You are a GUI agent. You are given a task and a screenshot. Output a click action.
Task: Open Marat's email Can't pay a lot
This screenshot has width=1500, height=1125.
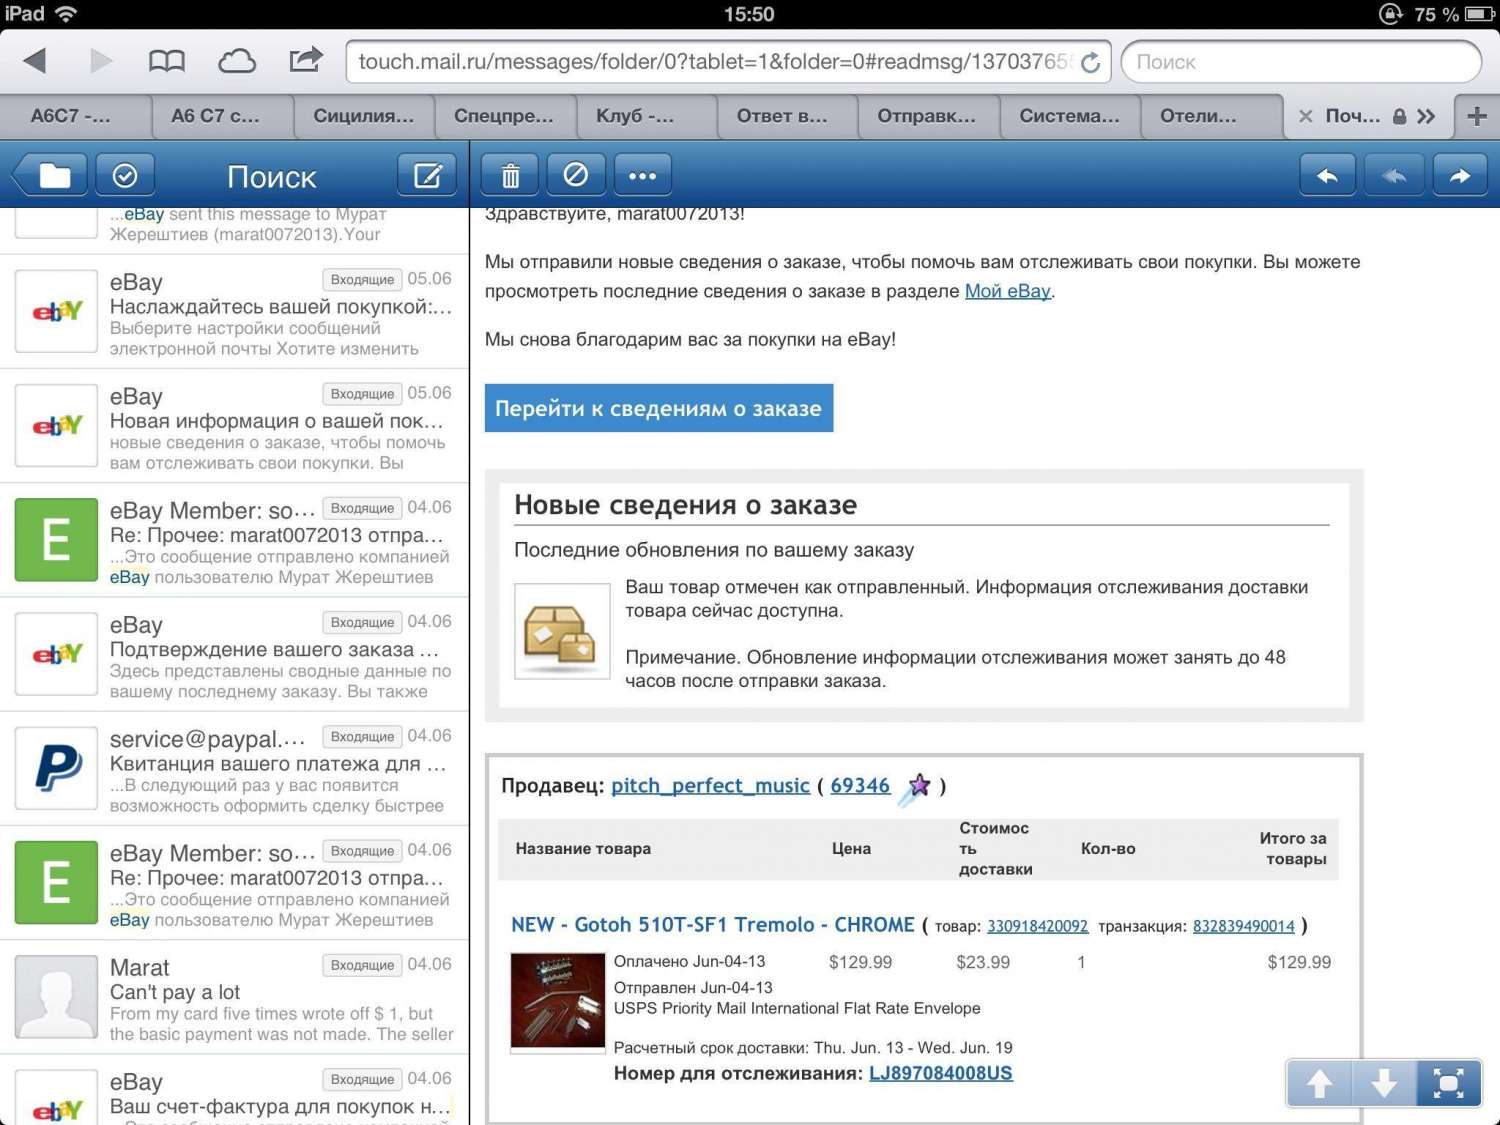pos(235,998)
